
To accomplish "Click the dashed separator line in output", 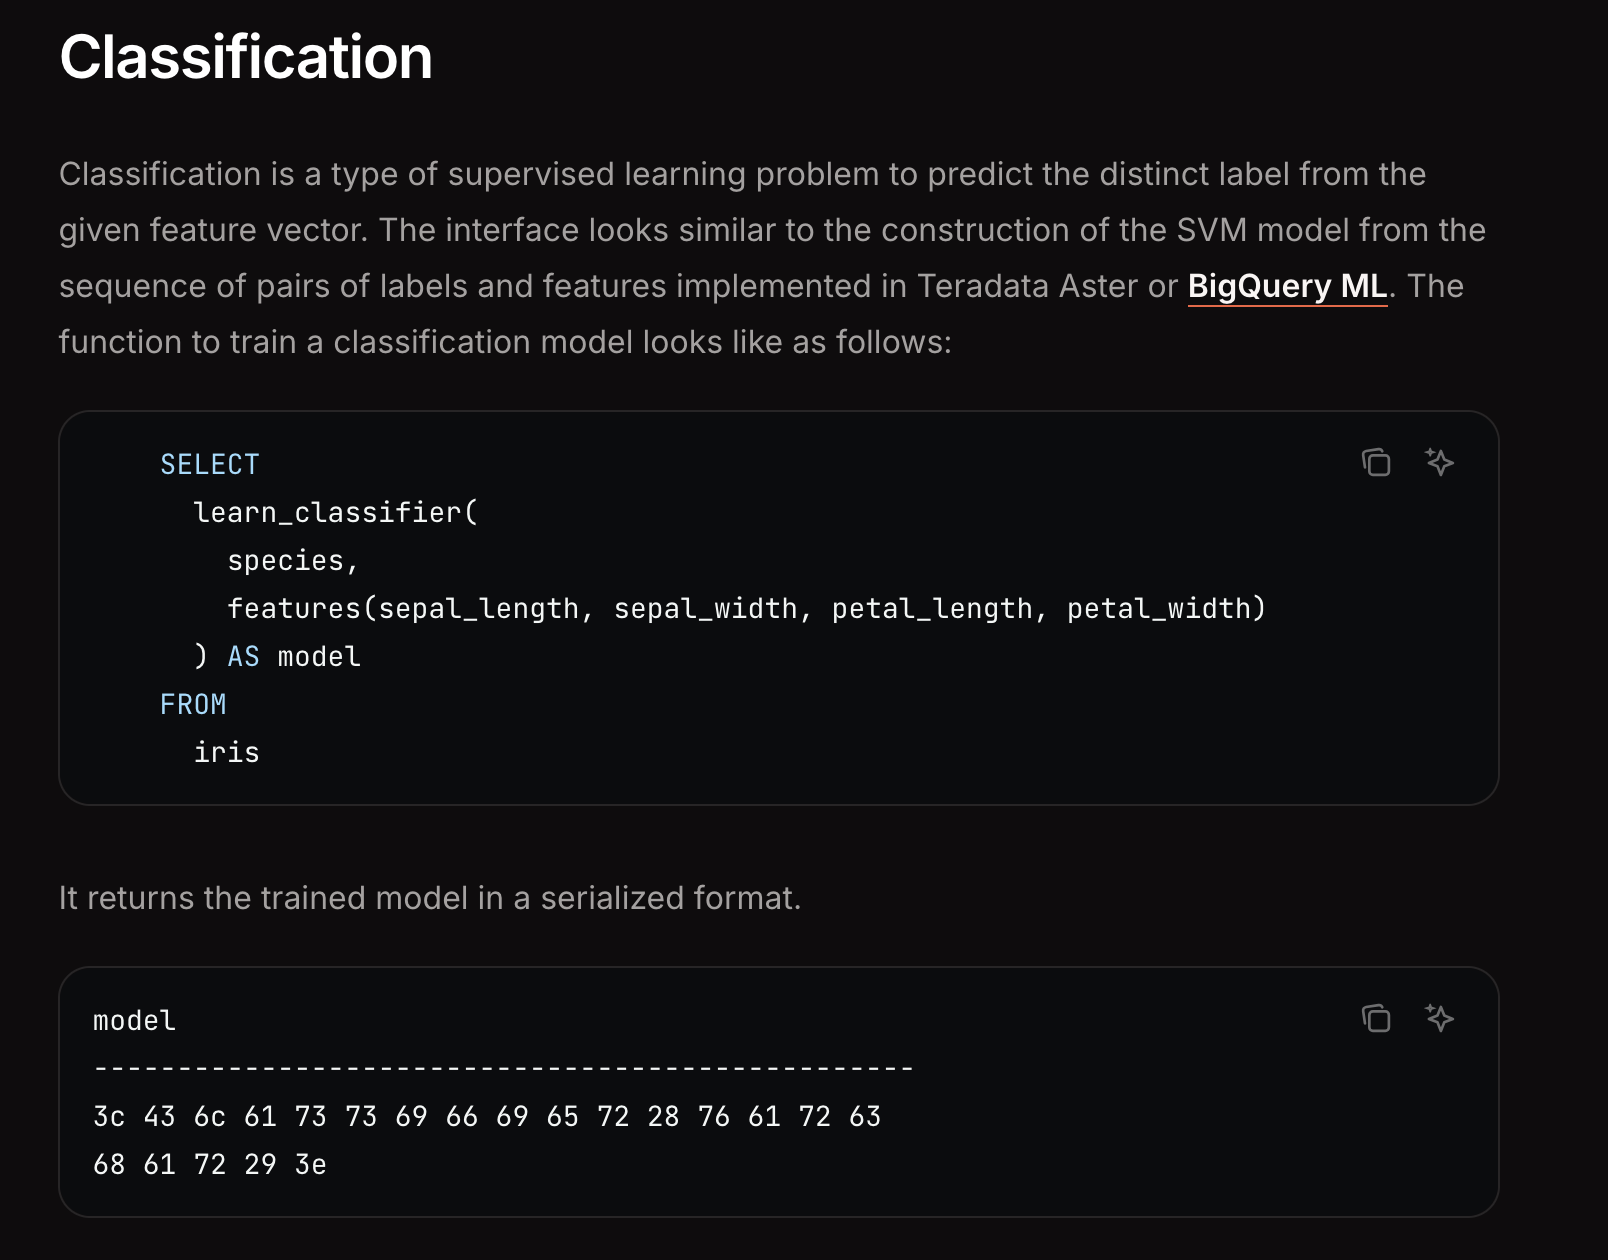I will (x=504, y=1068).
